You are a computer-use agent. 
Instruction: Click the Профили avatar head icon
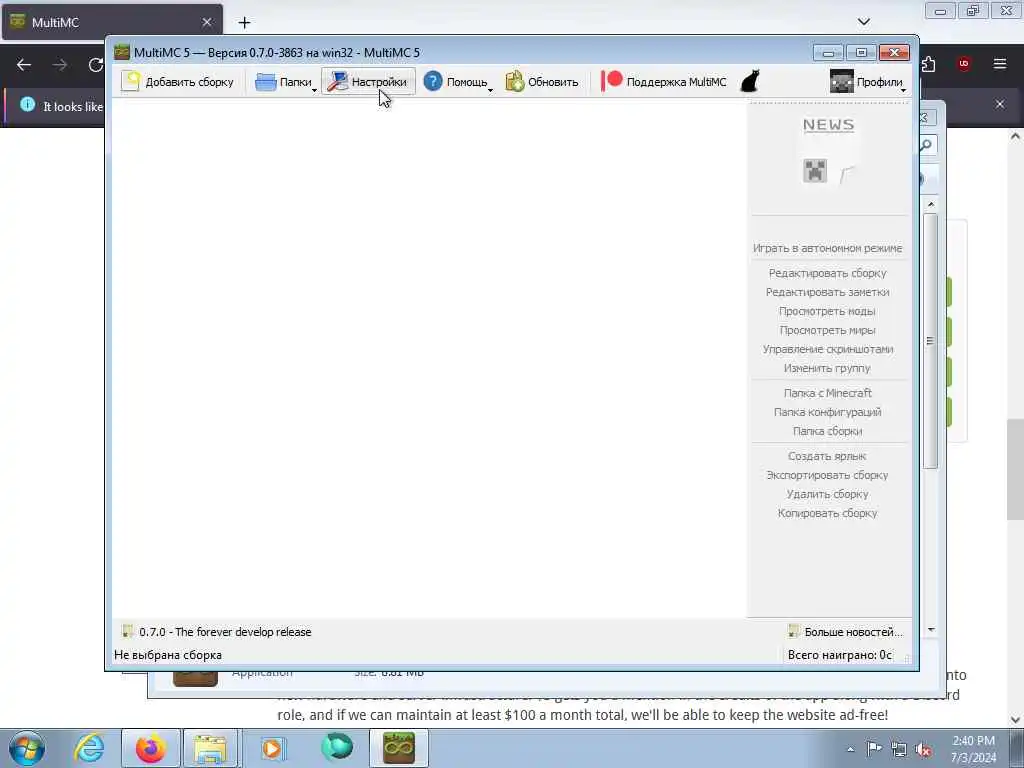click(841, 82)
